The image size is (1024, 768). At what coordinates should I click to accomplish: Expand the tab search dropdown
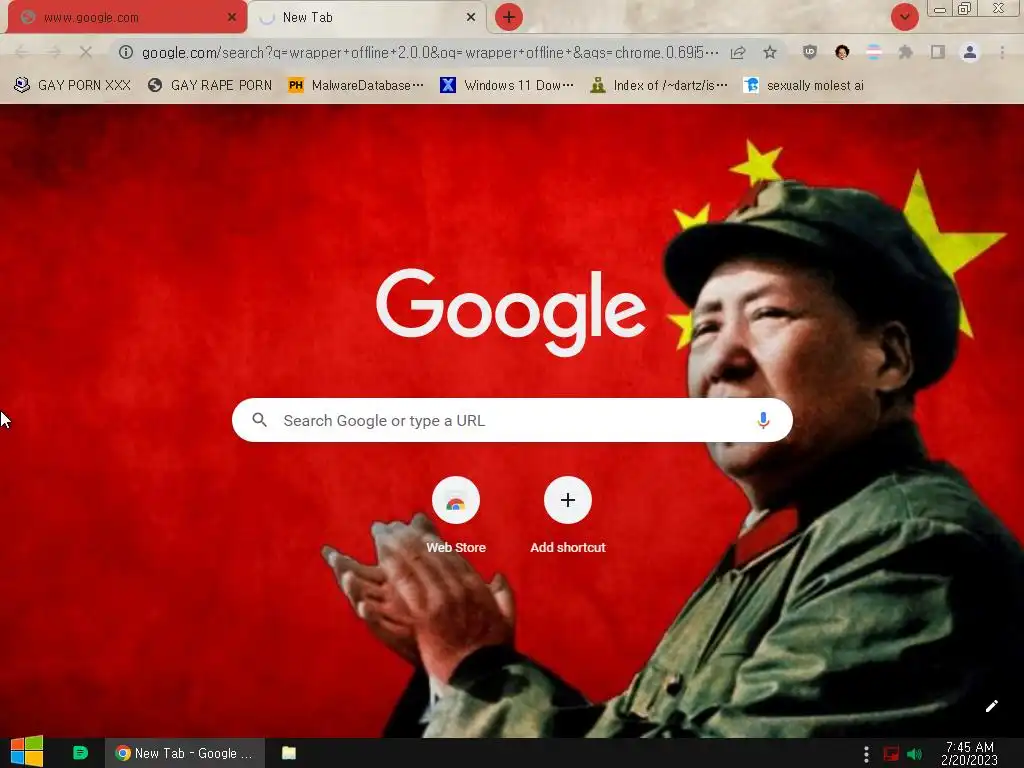(904, 17)
